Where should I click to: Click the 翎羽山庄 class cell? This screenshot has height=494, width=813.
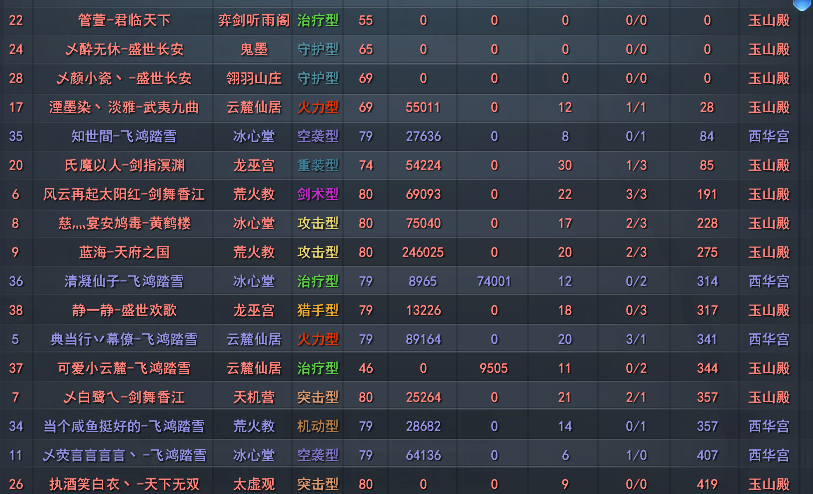click(254, 78)
